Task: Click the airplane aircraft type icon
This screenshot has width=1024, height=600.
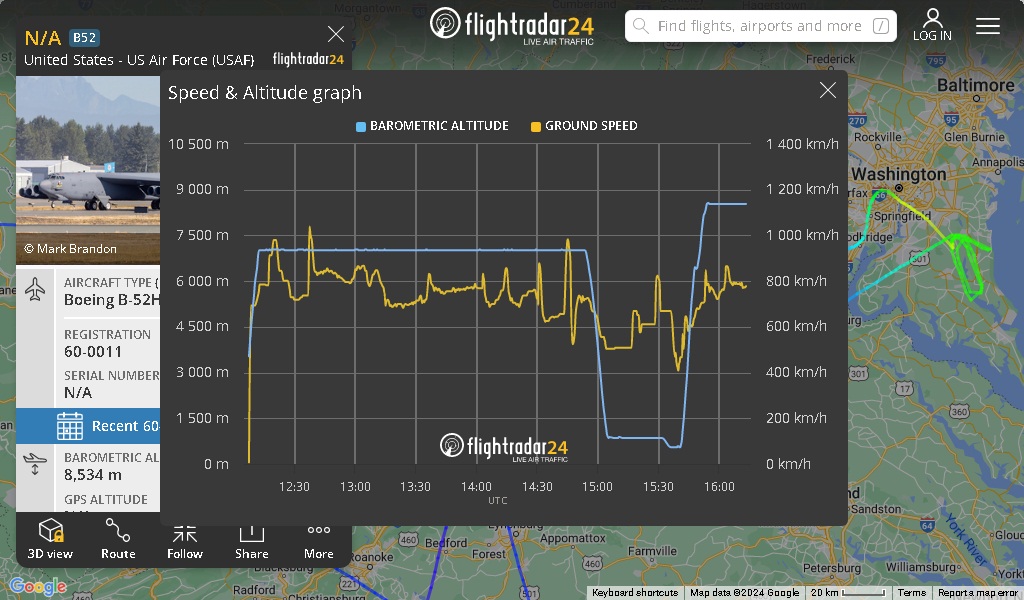Action: [x=35, y=289]
